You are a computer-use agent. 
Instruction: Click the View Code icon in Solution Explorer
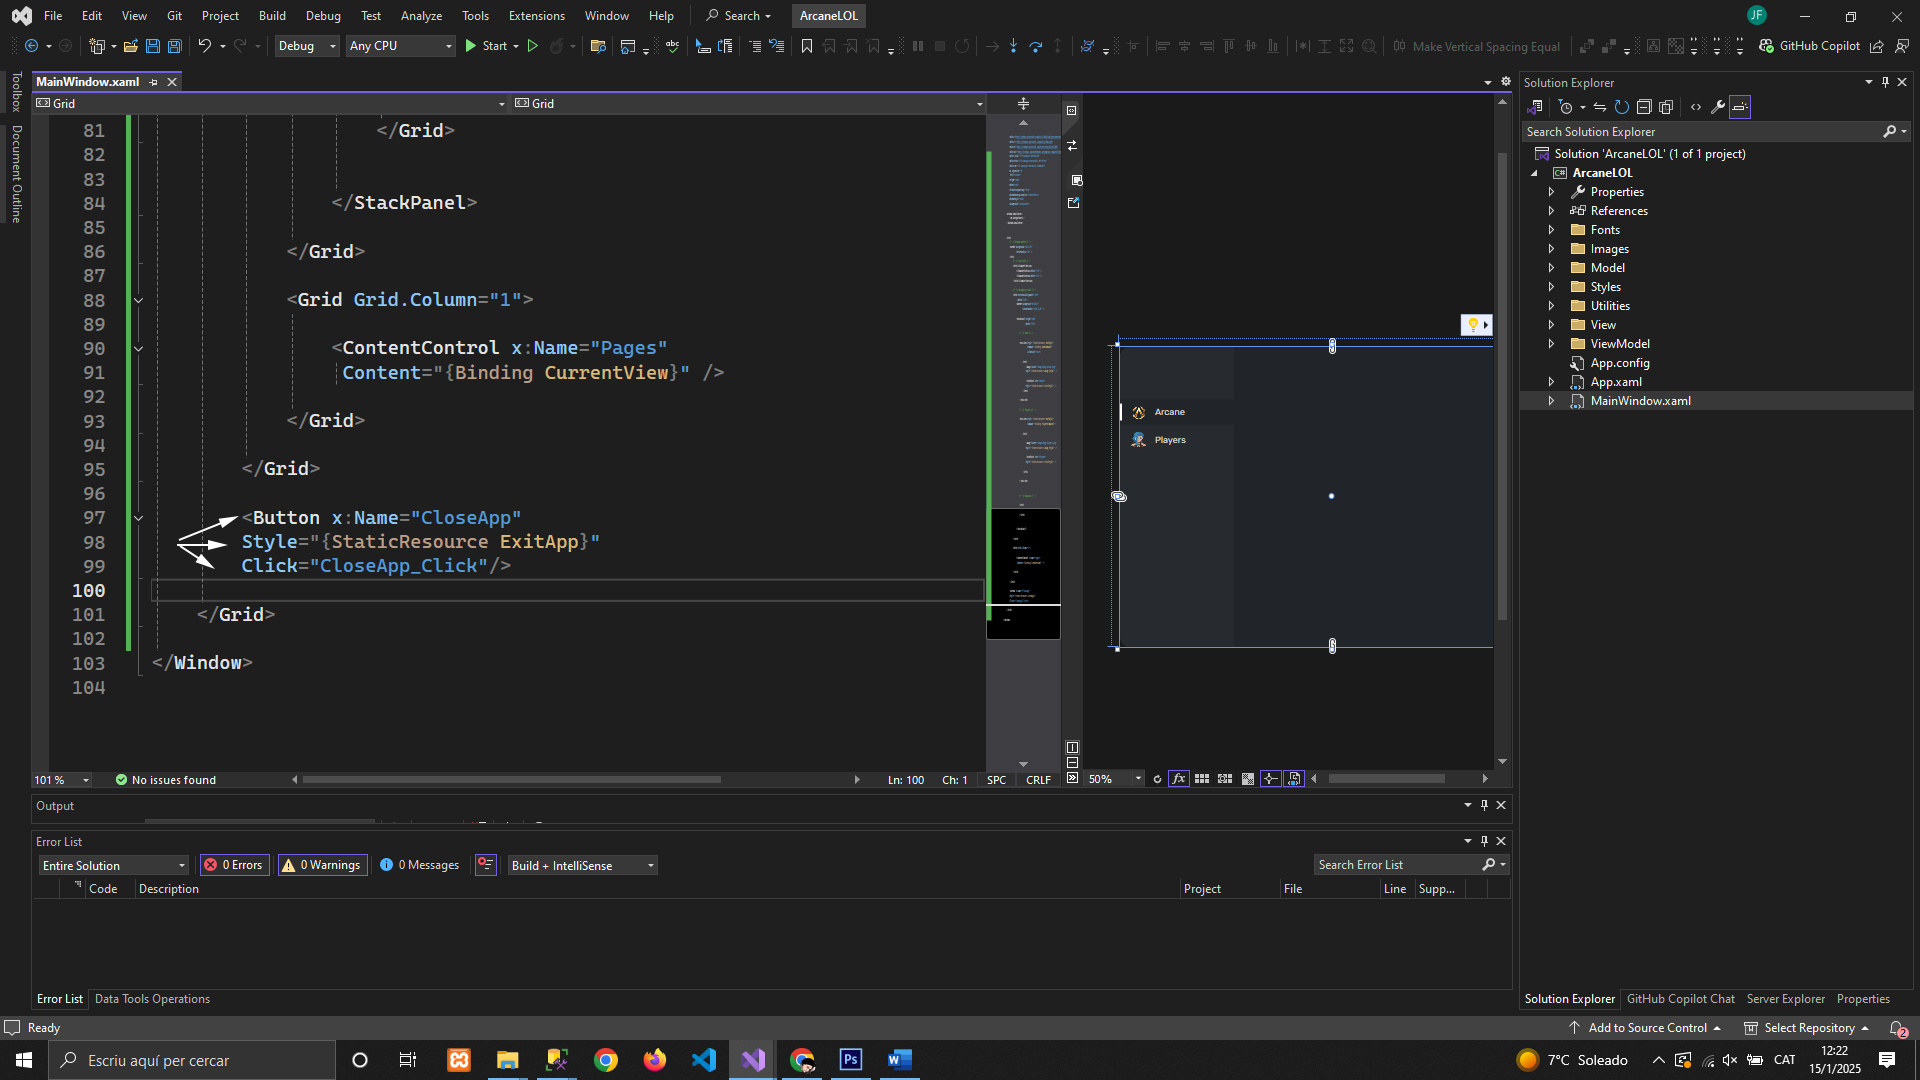(1696, 107)
